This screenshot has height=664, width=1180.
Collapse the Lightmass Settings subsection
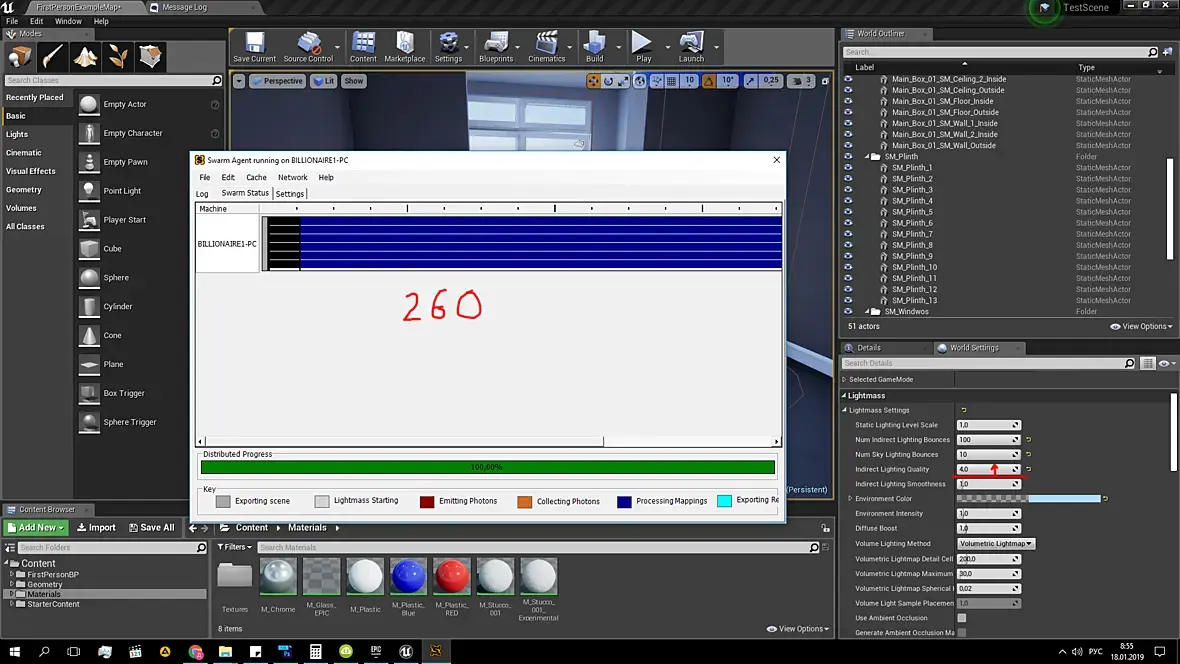[x=844, y=410]
